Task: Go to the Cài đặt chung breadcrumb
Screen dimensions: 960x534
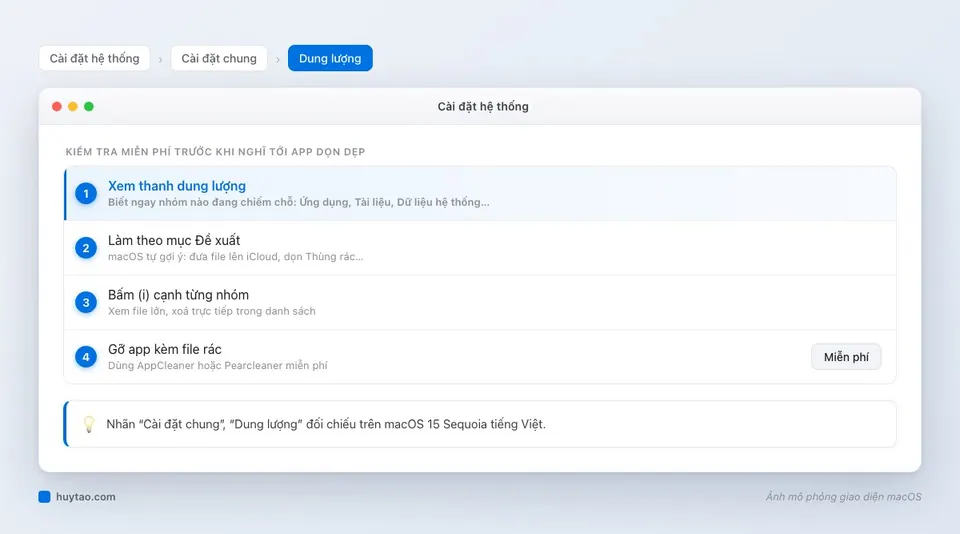Action: click(x=219, y=58)
